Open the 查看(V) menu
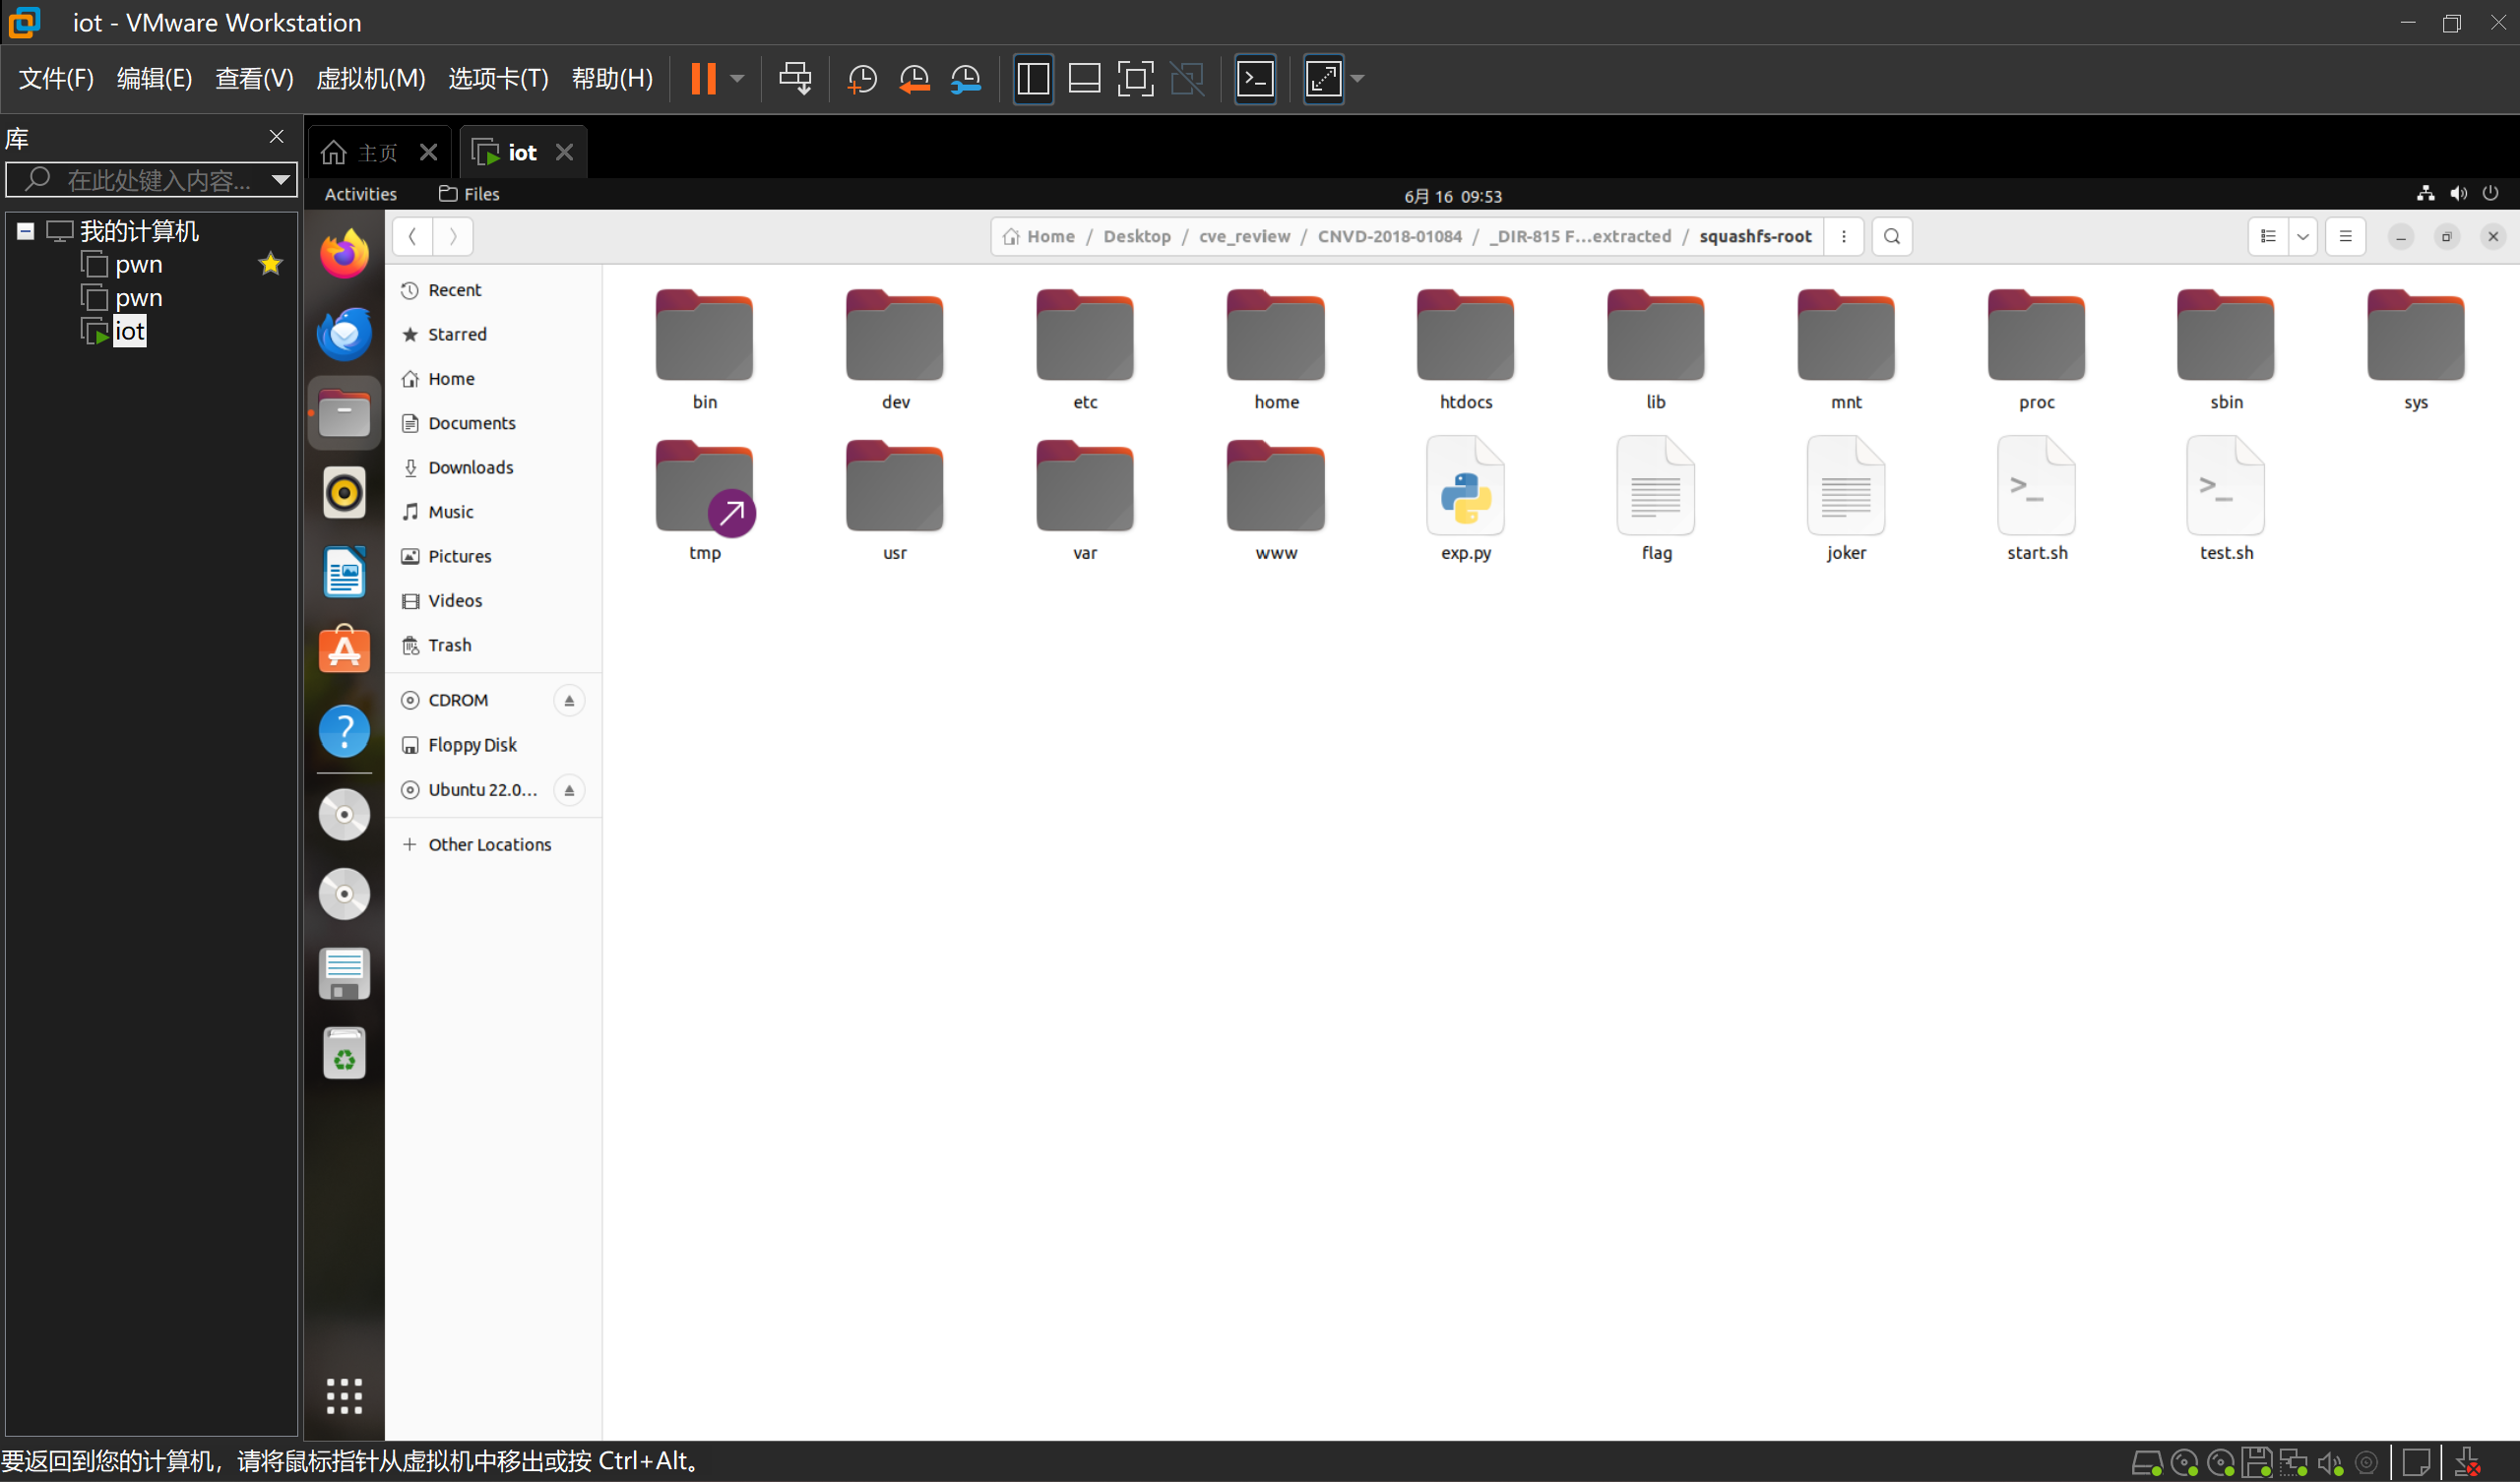The height and width of the screenshot is (1482, 2520). pos(254,78)
